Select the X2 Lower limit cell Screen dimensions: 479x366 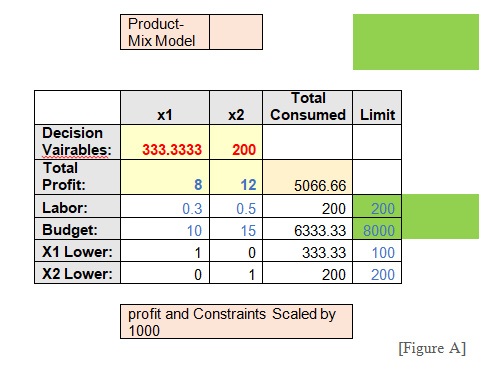tap(377, 273)
